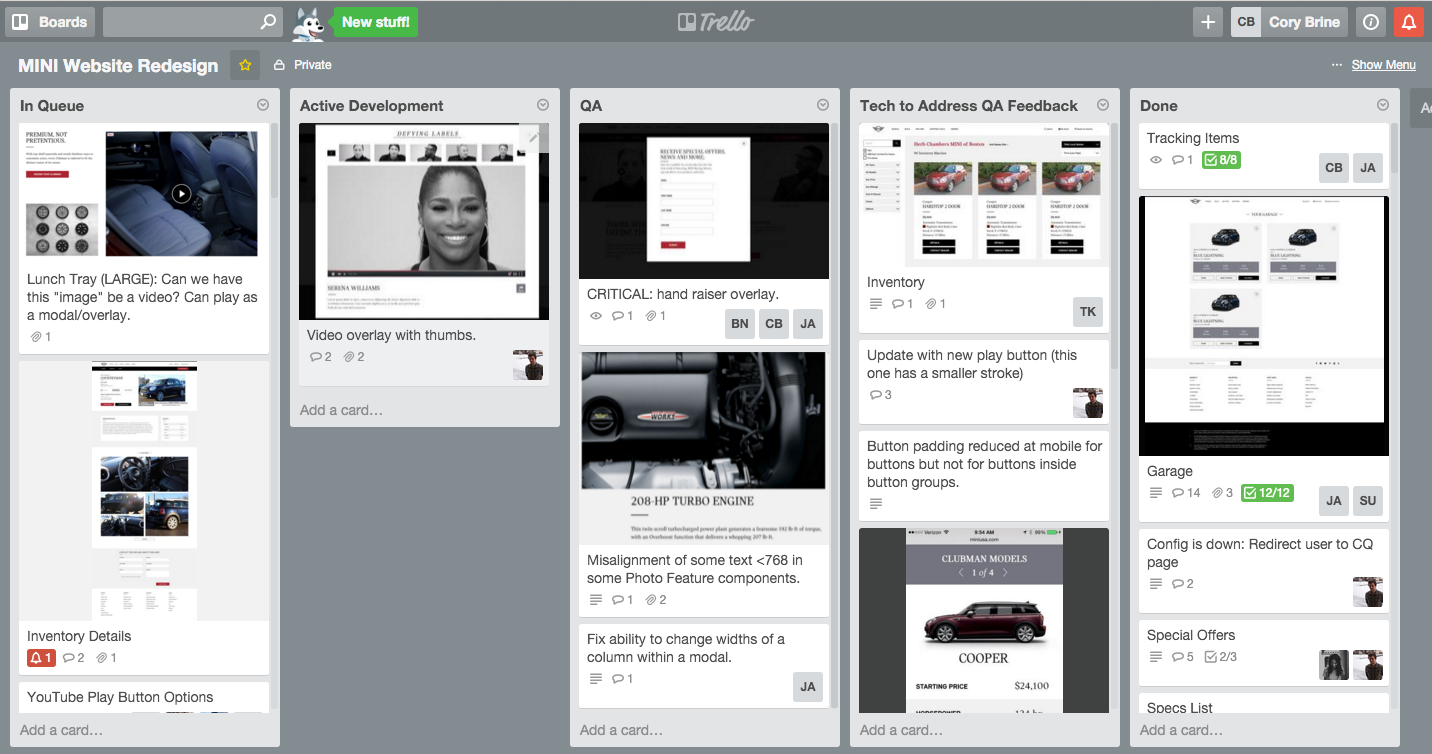Screen dimensions: 1432x754
Task: Edit Video overlay card pencil icon
Action: pos(534,138)
